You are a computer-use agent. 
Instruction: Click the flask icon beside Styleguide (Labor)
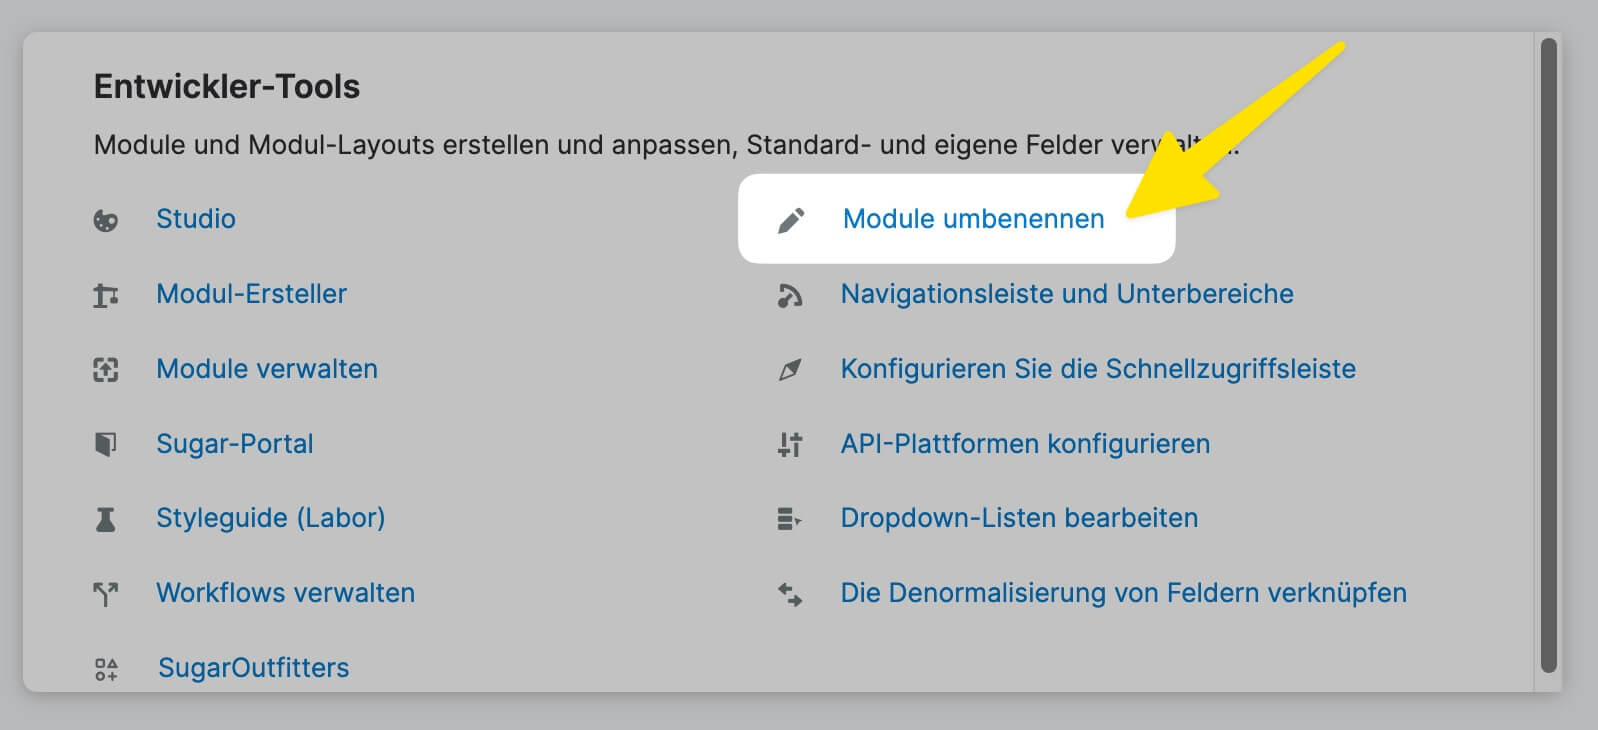(x=105, y=519)
